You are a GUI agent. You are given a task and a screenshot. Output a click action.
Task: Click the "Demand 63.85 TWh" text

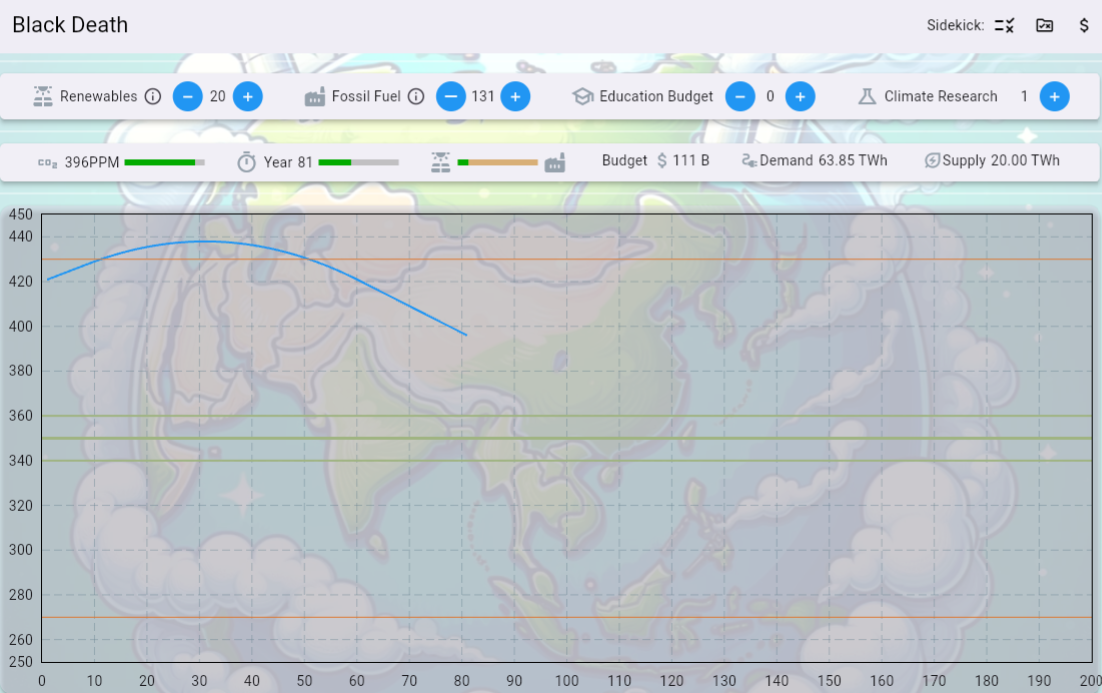[x=824, y=161]
